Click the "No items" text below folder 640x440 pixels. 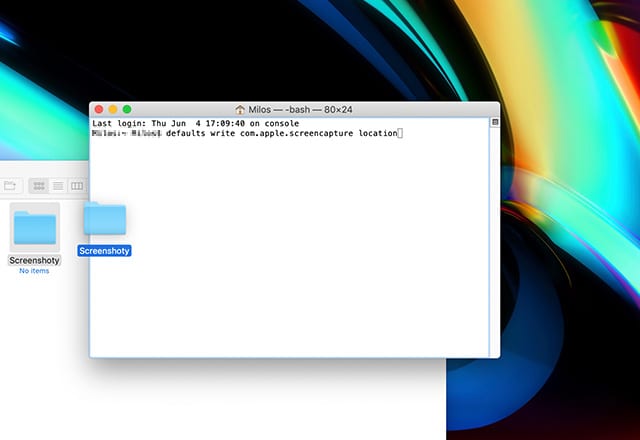(34, 271)
